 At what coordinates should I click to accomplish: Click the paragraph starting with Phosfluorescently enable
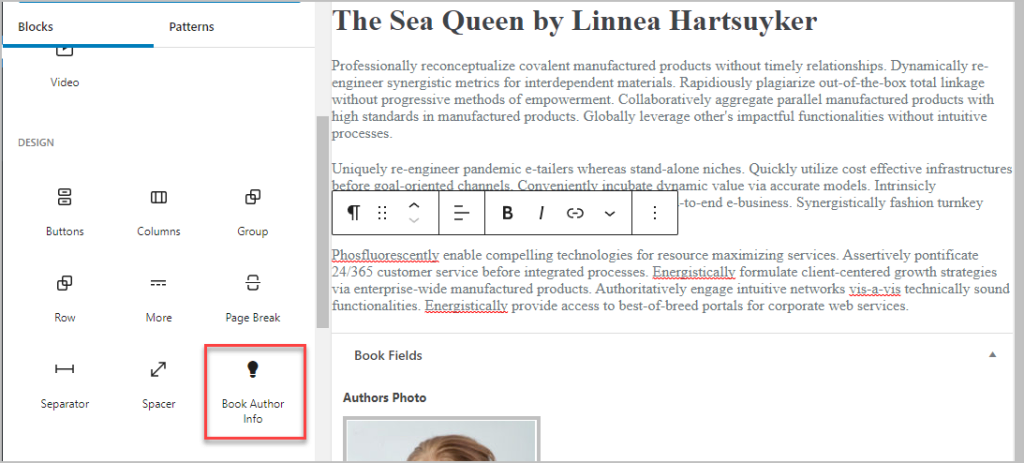[x=671, y=280]
